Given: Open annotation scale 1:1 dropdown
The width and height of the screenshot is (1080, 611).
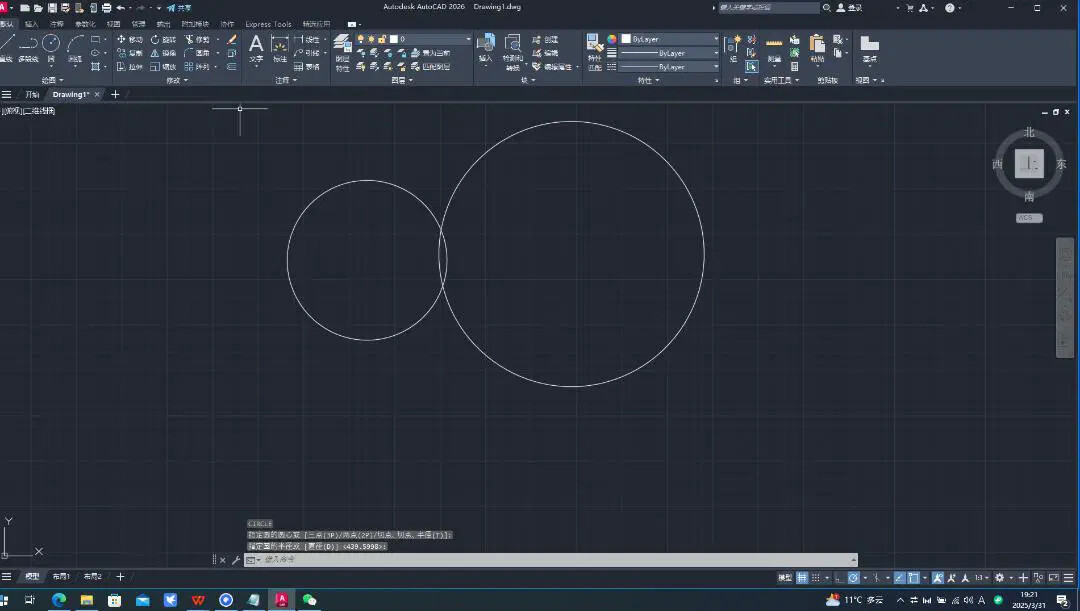Looking at the screenshot, I should [x=981, y=578].
